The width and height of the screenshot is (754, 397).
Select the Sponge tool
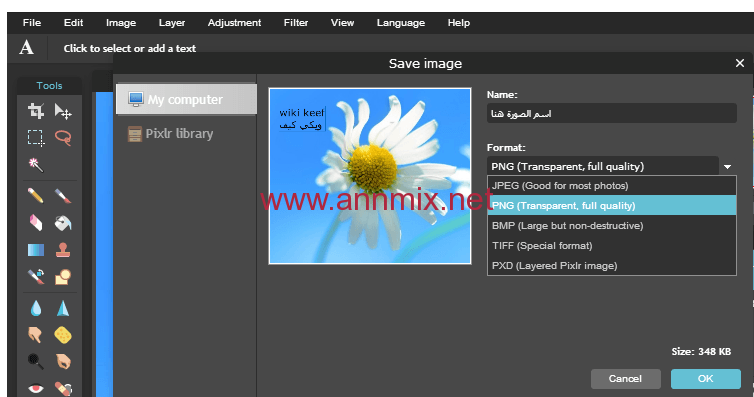pyautogui.click(x=63, y=335)
